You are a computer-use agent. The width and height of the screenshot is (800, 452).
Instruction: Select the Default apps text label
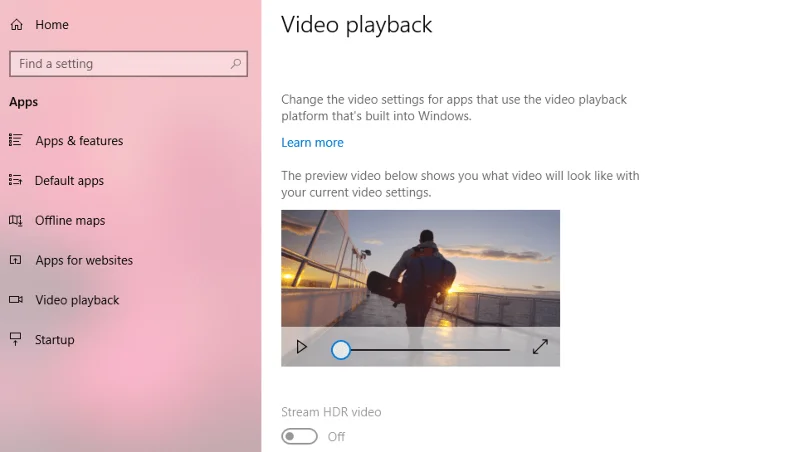tap(69, 181)
